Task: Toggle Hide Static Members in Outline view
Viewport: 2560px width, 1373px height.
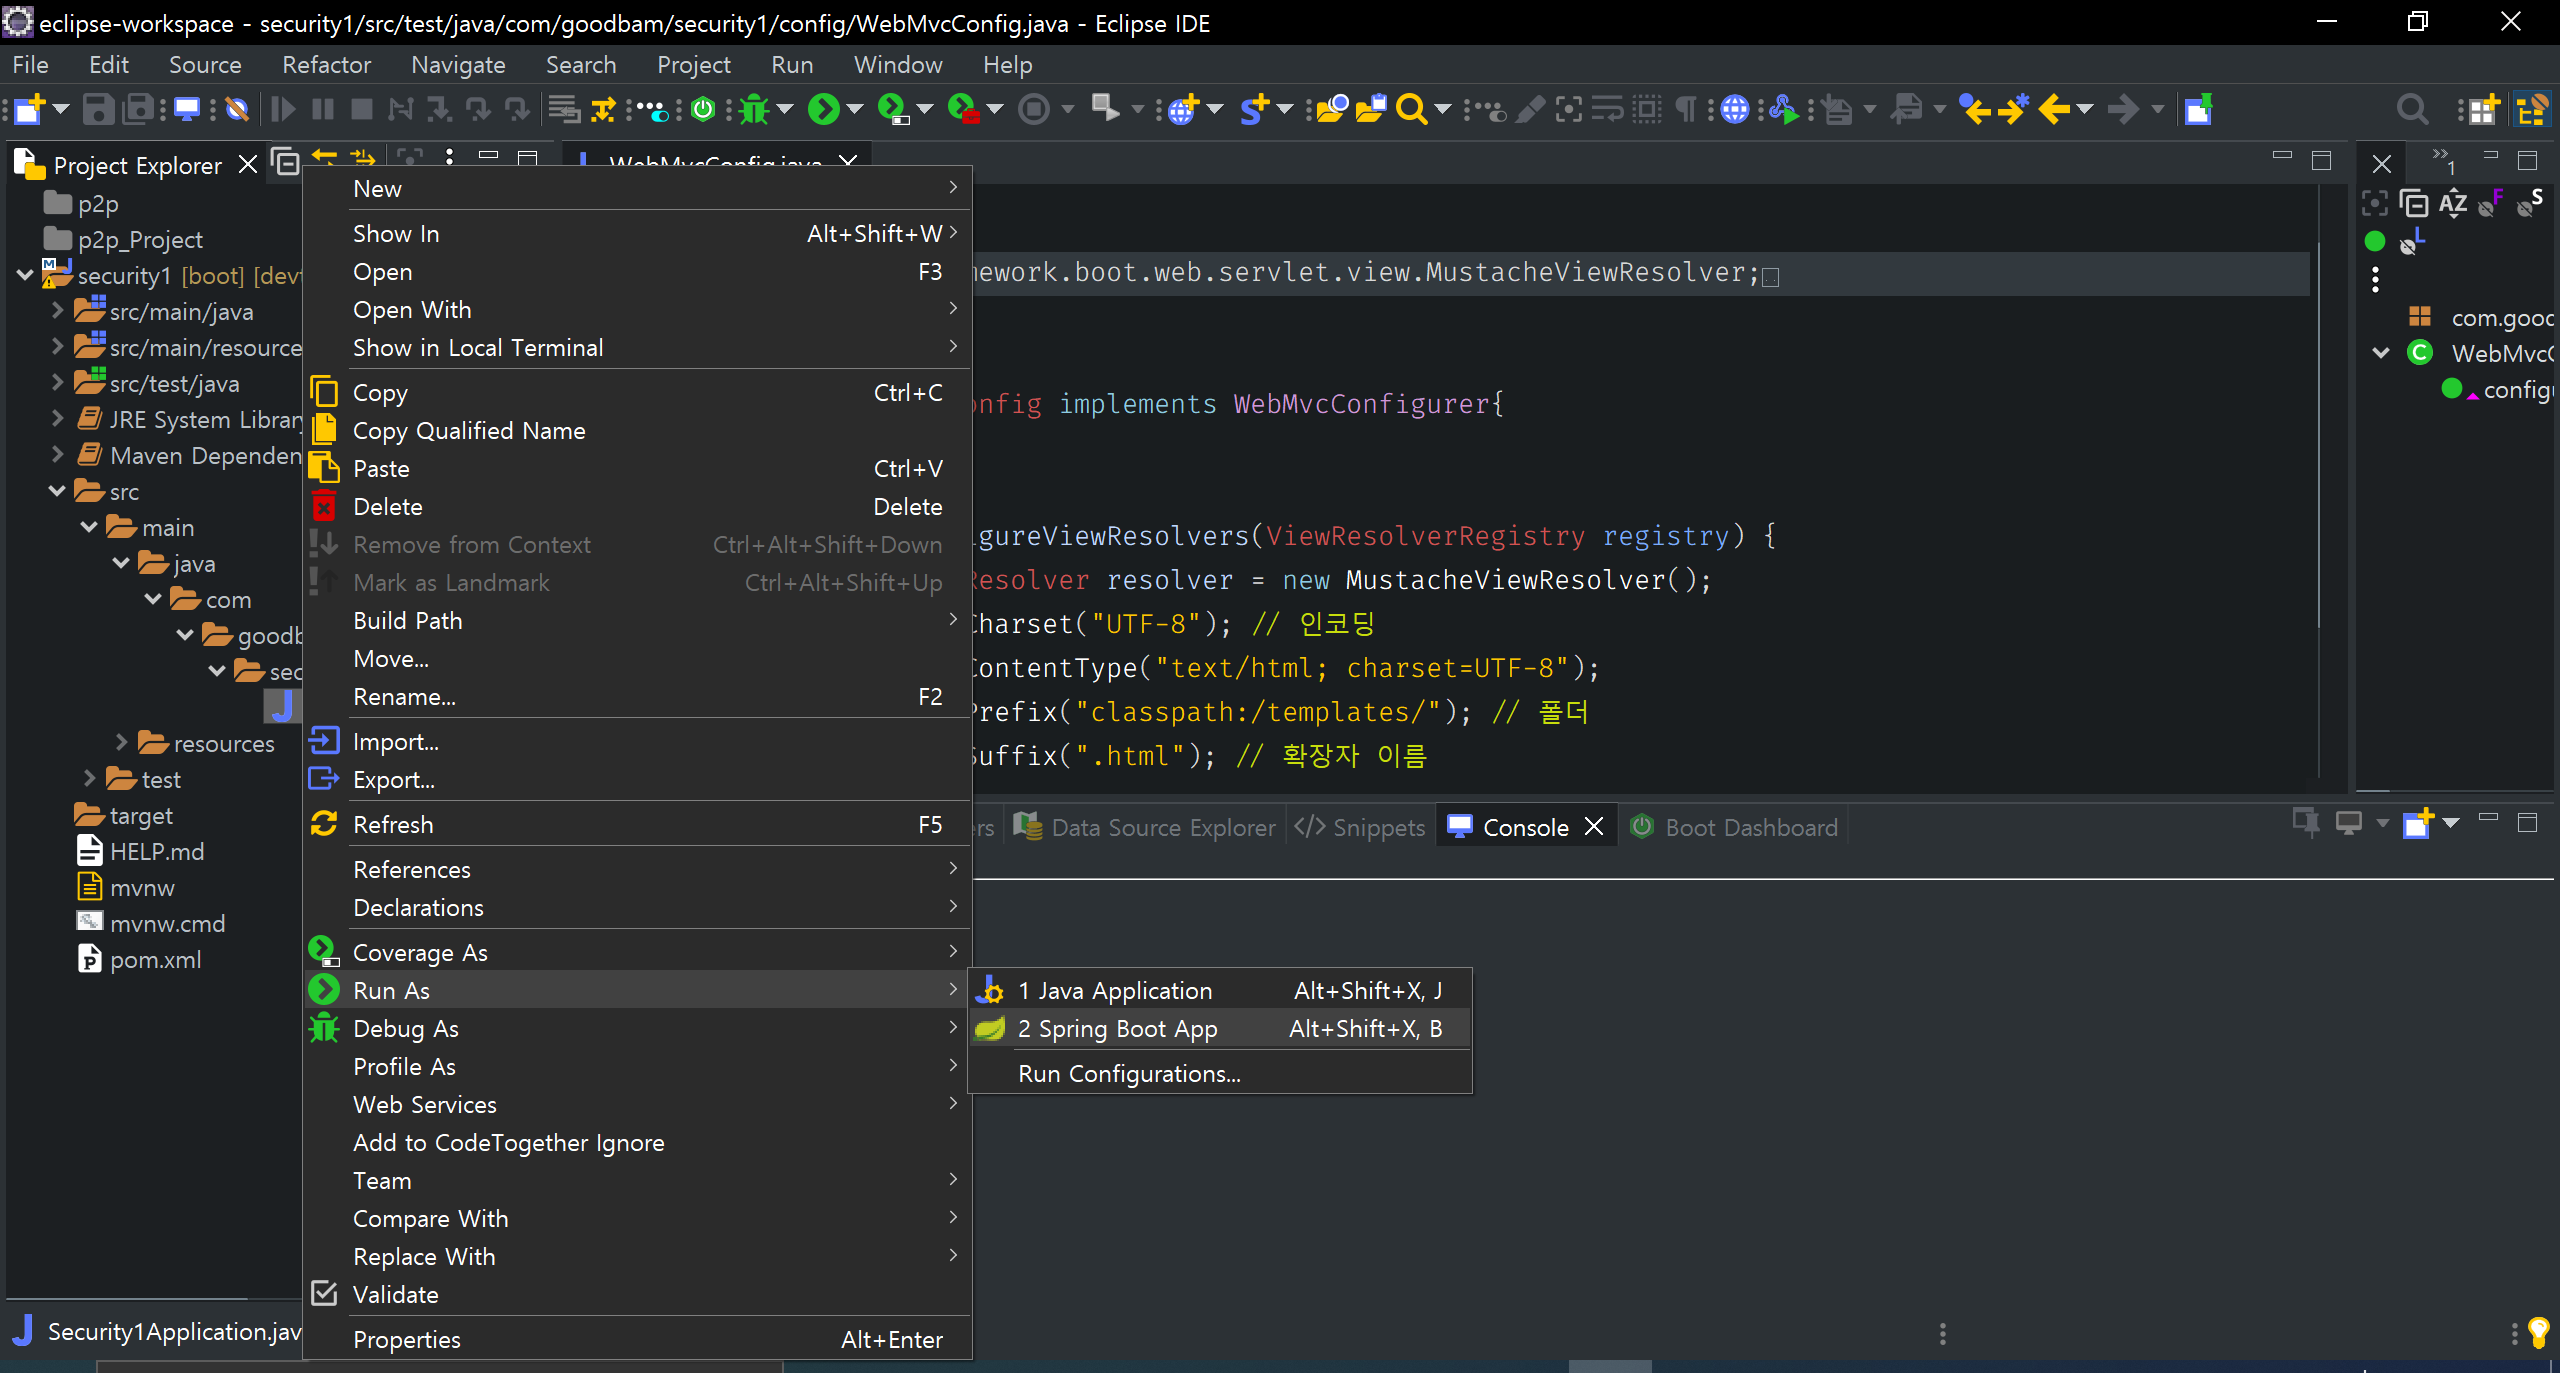Action: click(2530, 204)
